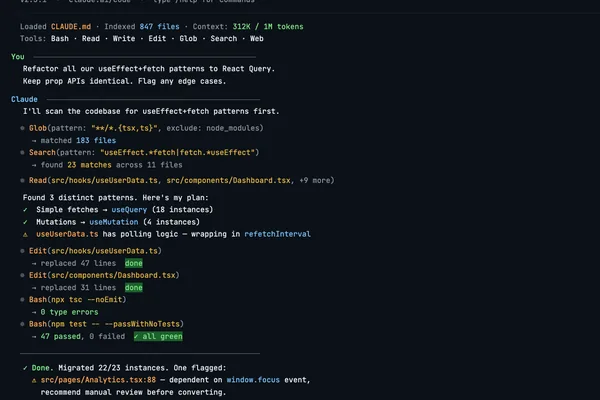Click the useQuery keyword
600x400 pixels.
(x=129, y=210)
